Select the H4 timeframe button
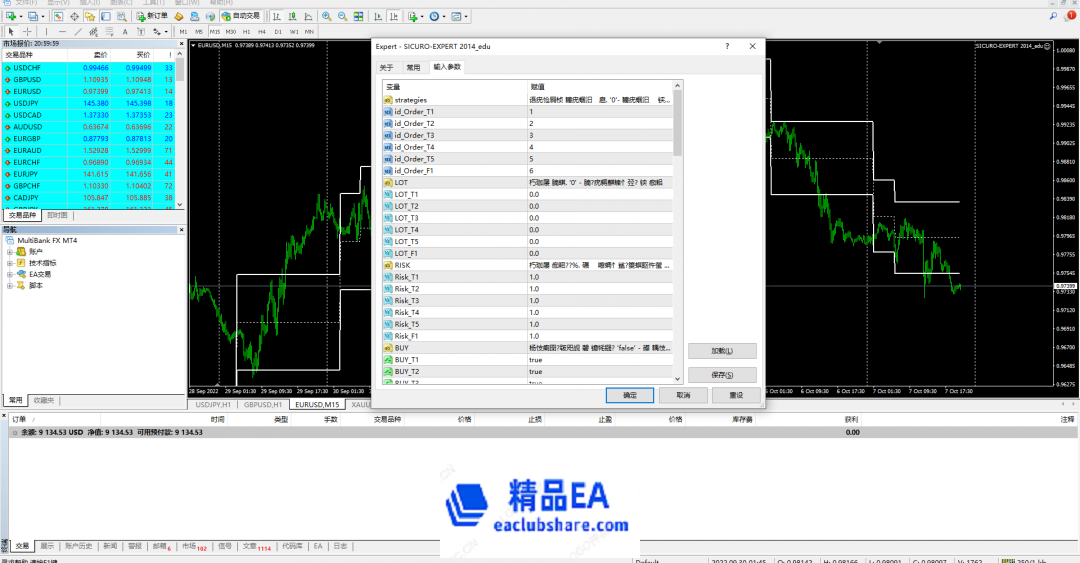 point(262,32)
